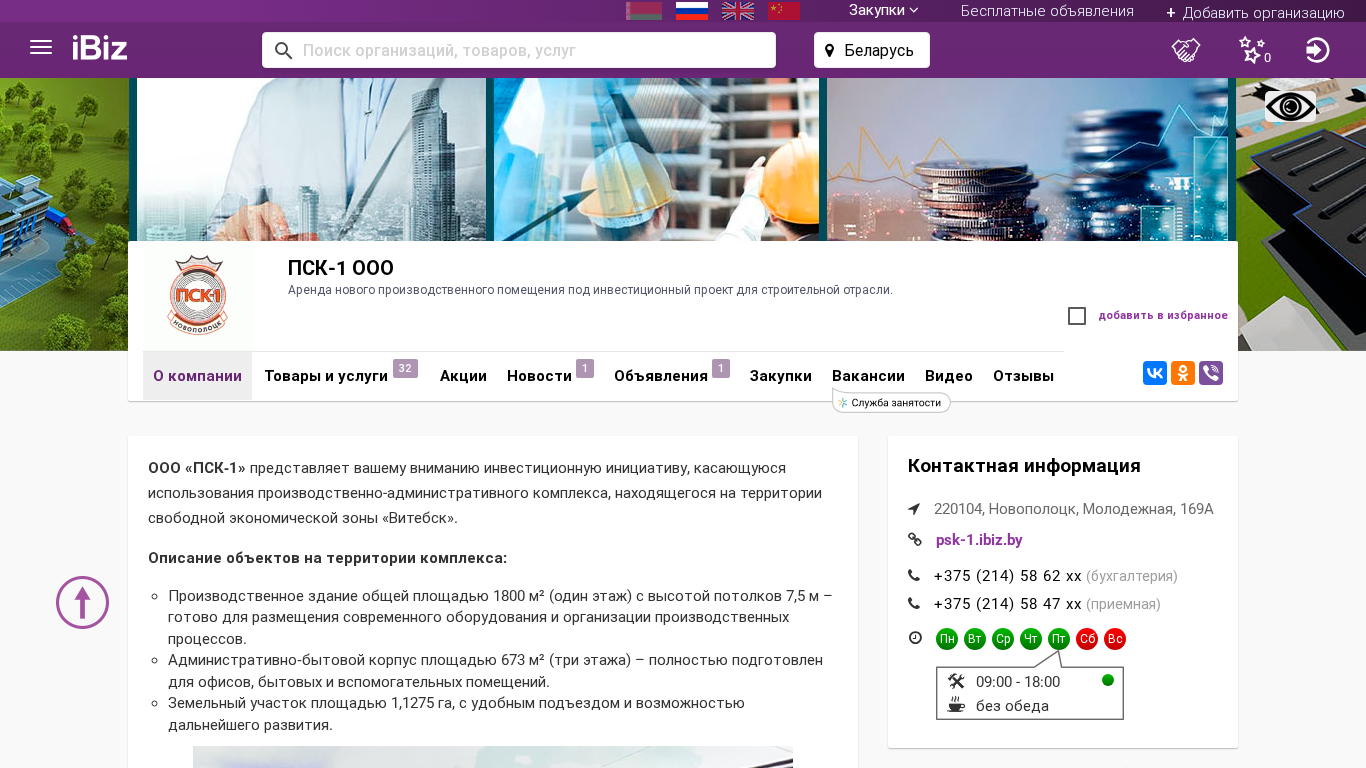Screen dimensions: 1366x768
Task: Click 'Служба занятости' badge link
Action: click(x=891, y=402)
